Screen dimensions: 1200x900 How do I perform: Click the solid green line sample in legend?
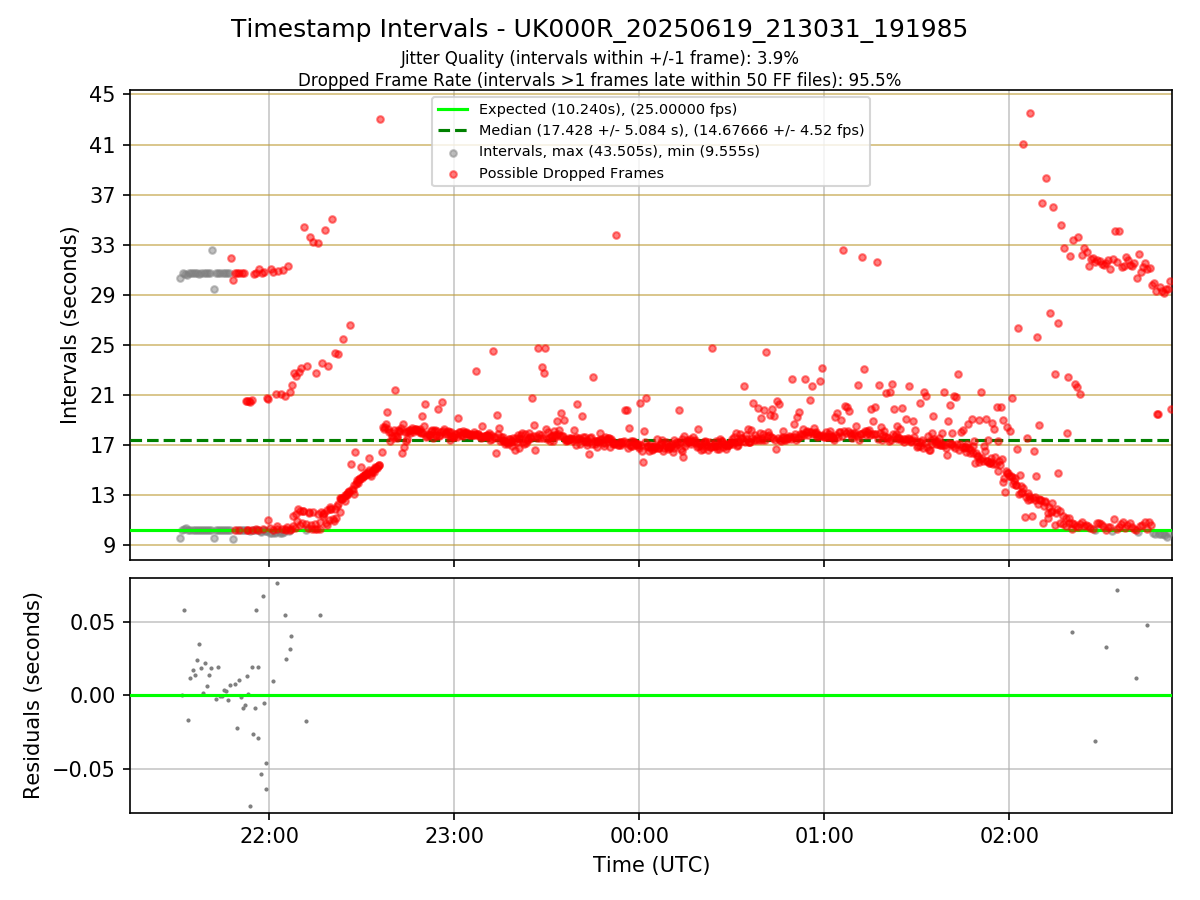pos(454,109)
